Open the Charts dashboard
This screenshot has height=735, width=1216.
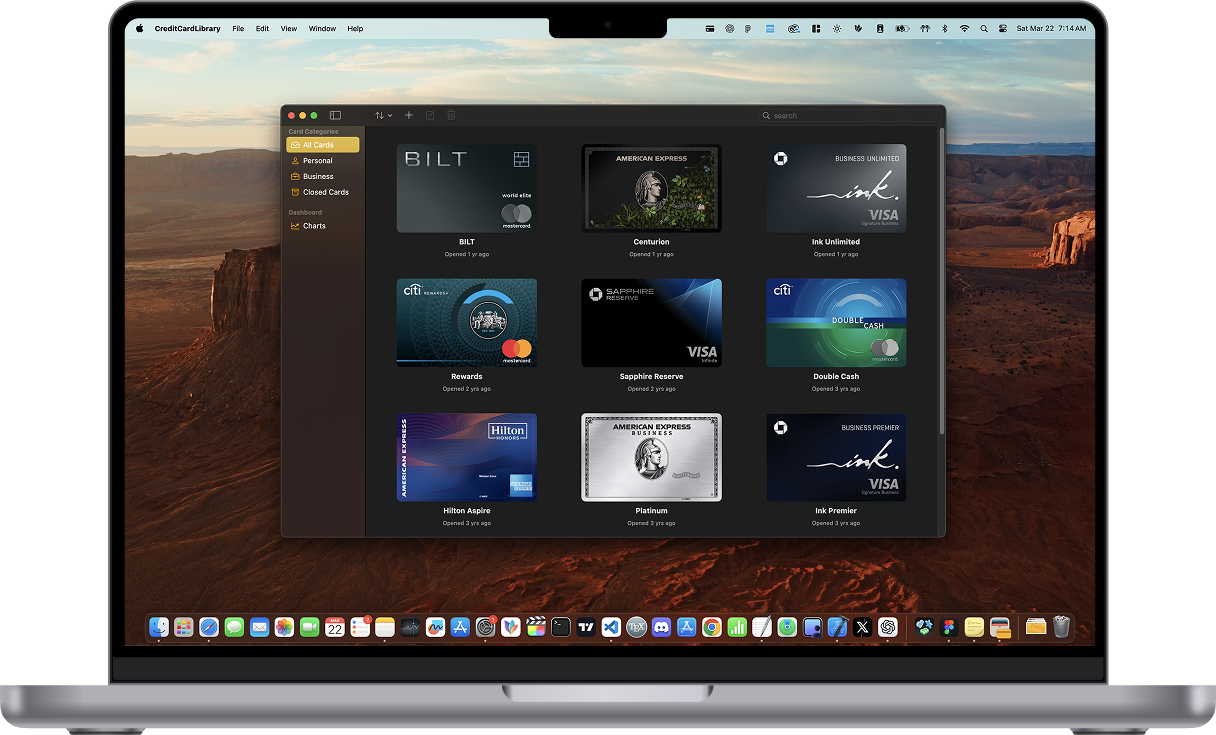(x=322, y=226)
